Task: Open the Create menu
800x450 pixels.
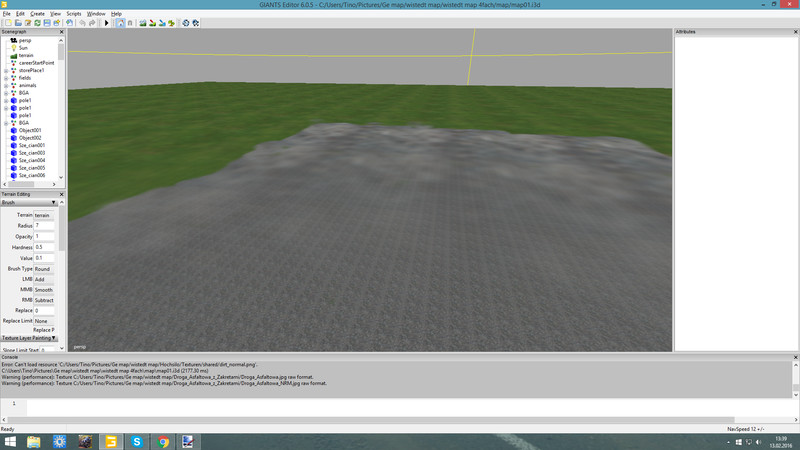Action: click(x=37, y=14)
